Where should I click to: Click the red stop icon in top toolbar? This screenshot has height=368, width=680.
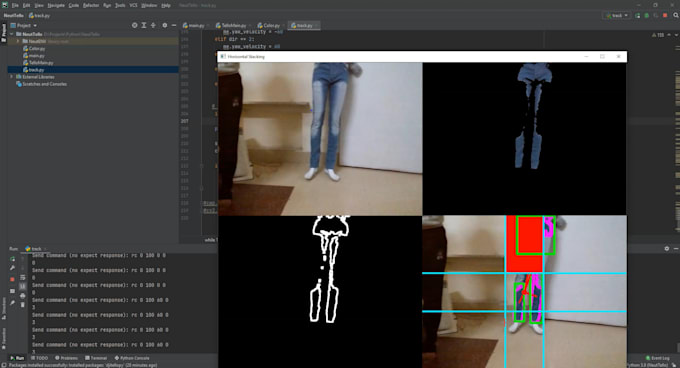pos(665,16)
